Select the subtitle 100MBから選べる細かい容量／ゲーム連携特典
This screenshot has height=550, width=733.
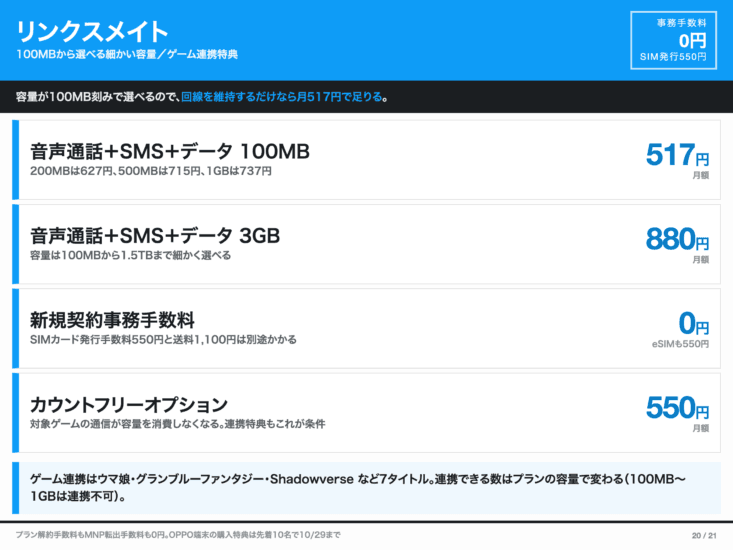pos(127,54)
